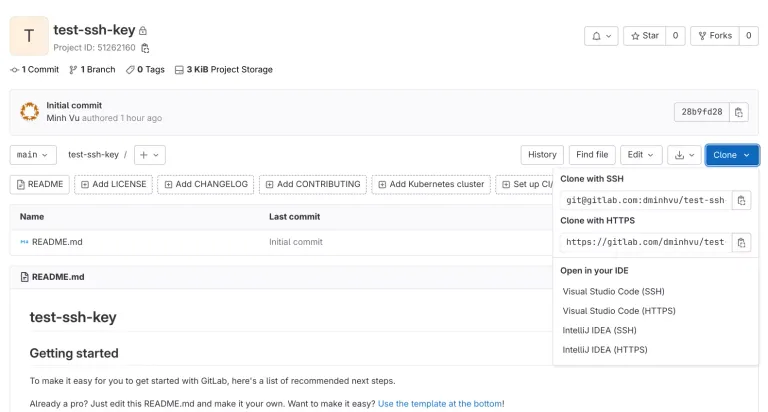This screenshot has height=412, width=768.
Task: Open the star count 0
Action: (x=675, y=36)
